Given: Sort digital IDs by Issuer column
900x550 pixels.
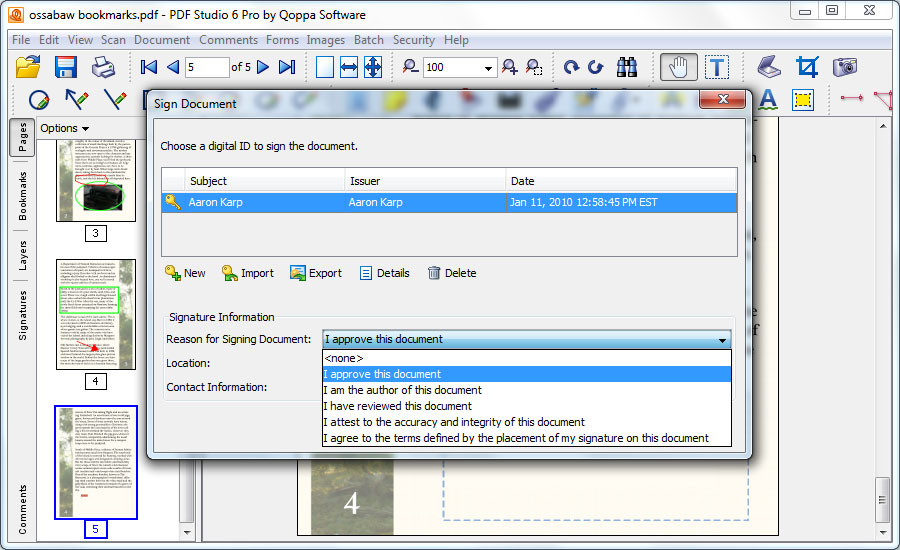Looking at the screenshot, I should click(425, 181).
